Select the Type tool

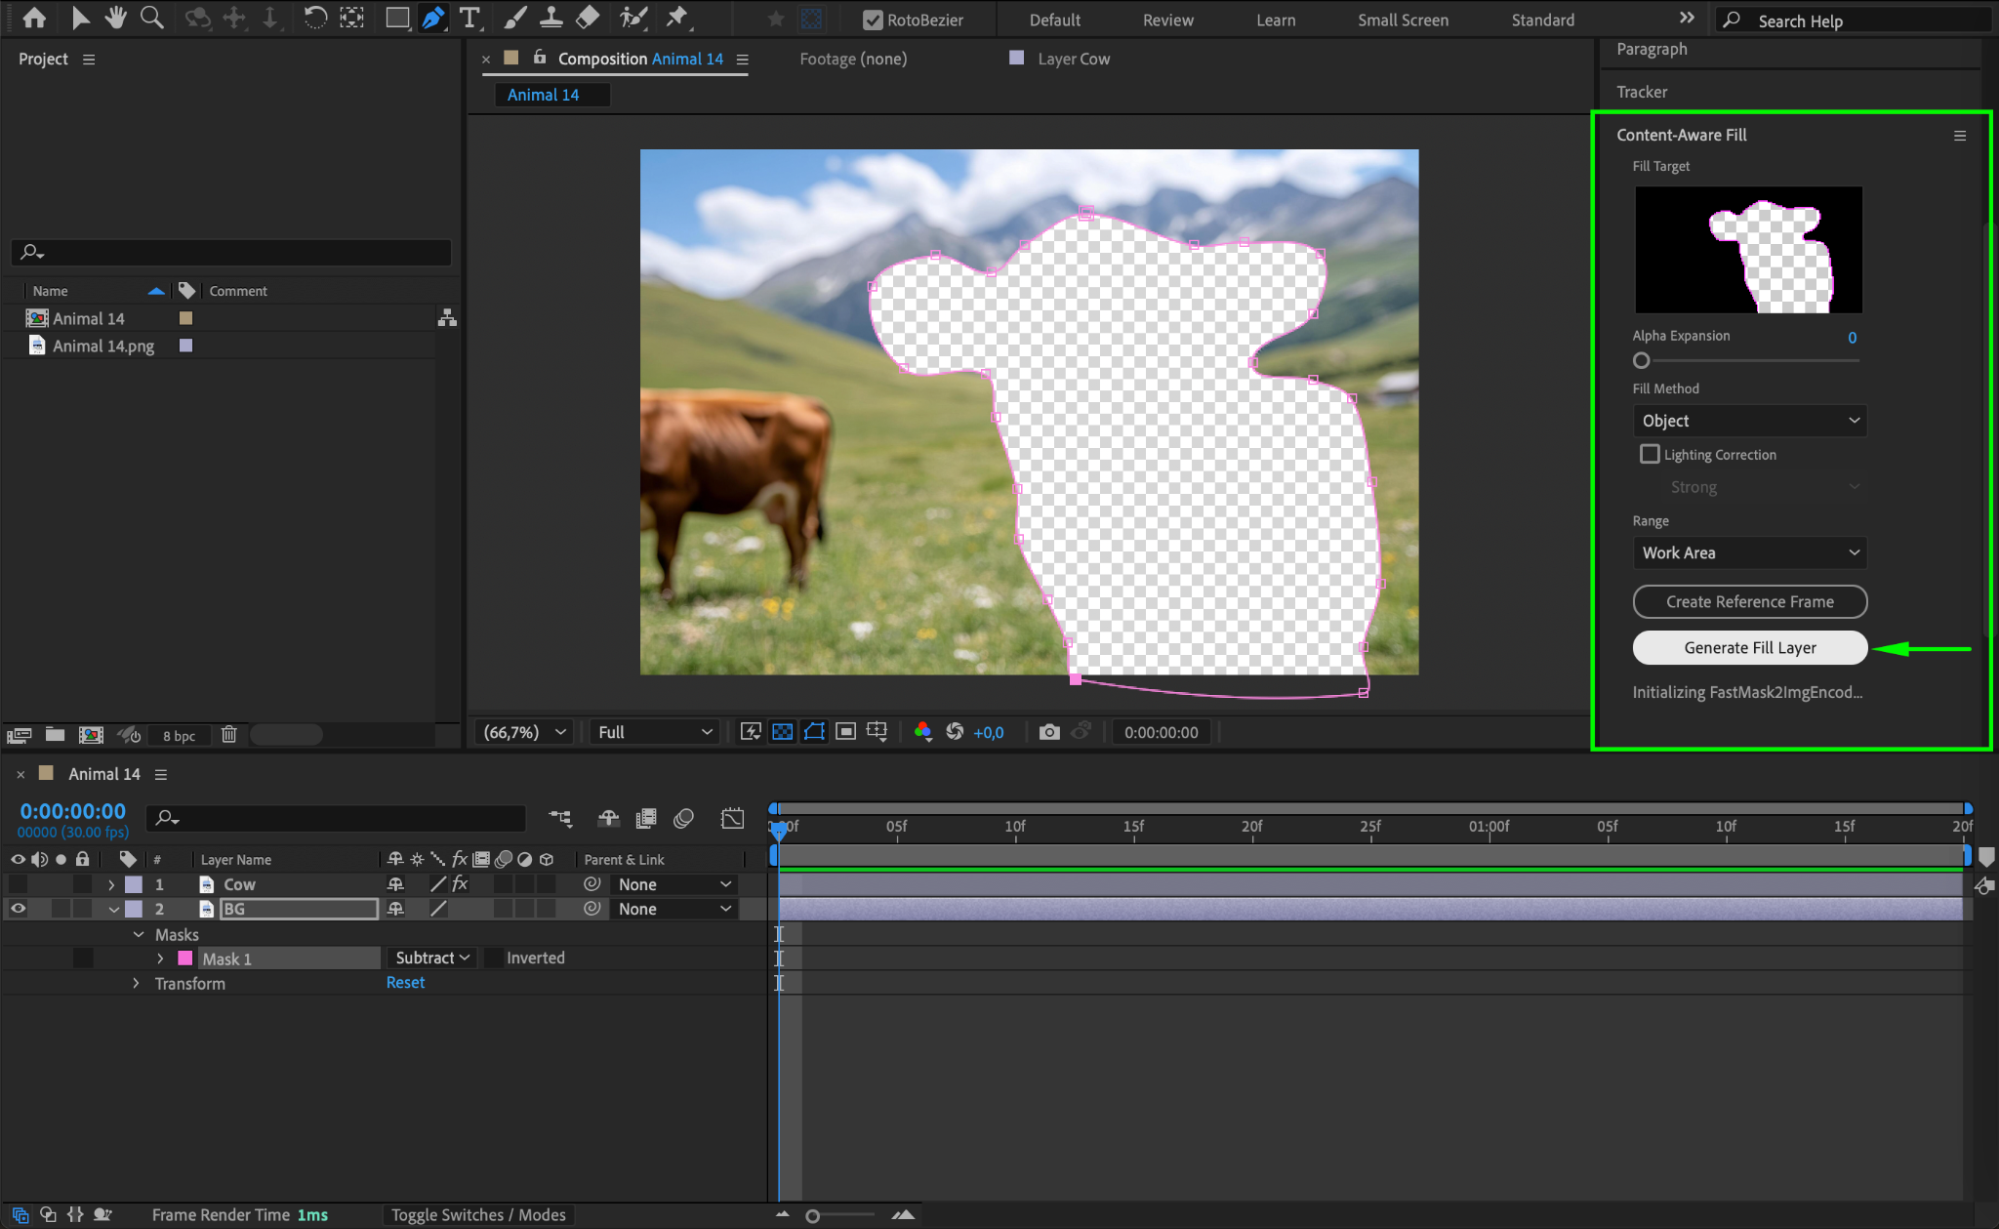point(469,17)
